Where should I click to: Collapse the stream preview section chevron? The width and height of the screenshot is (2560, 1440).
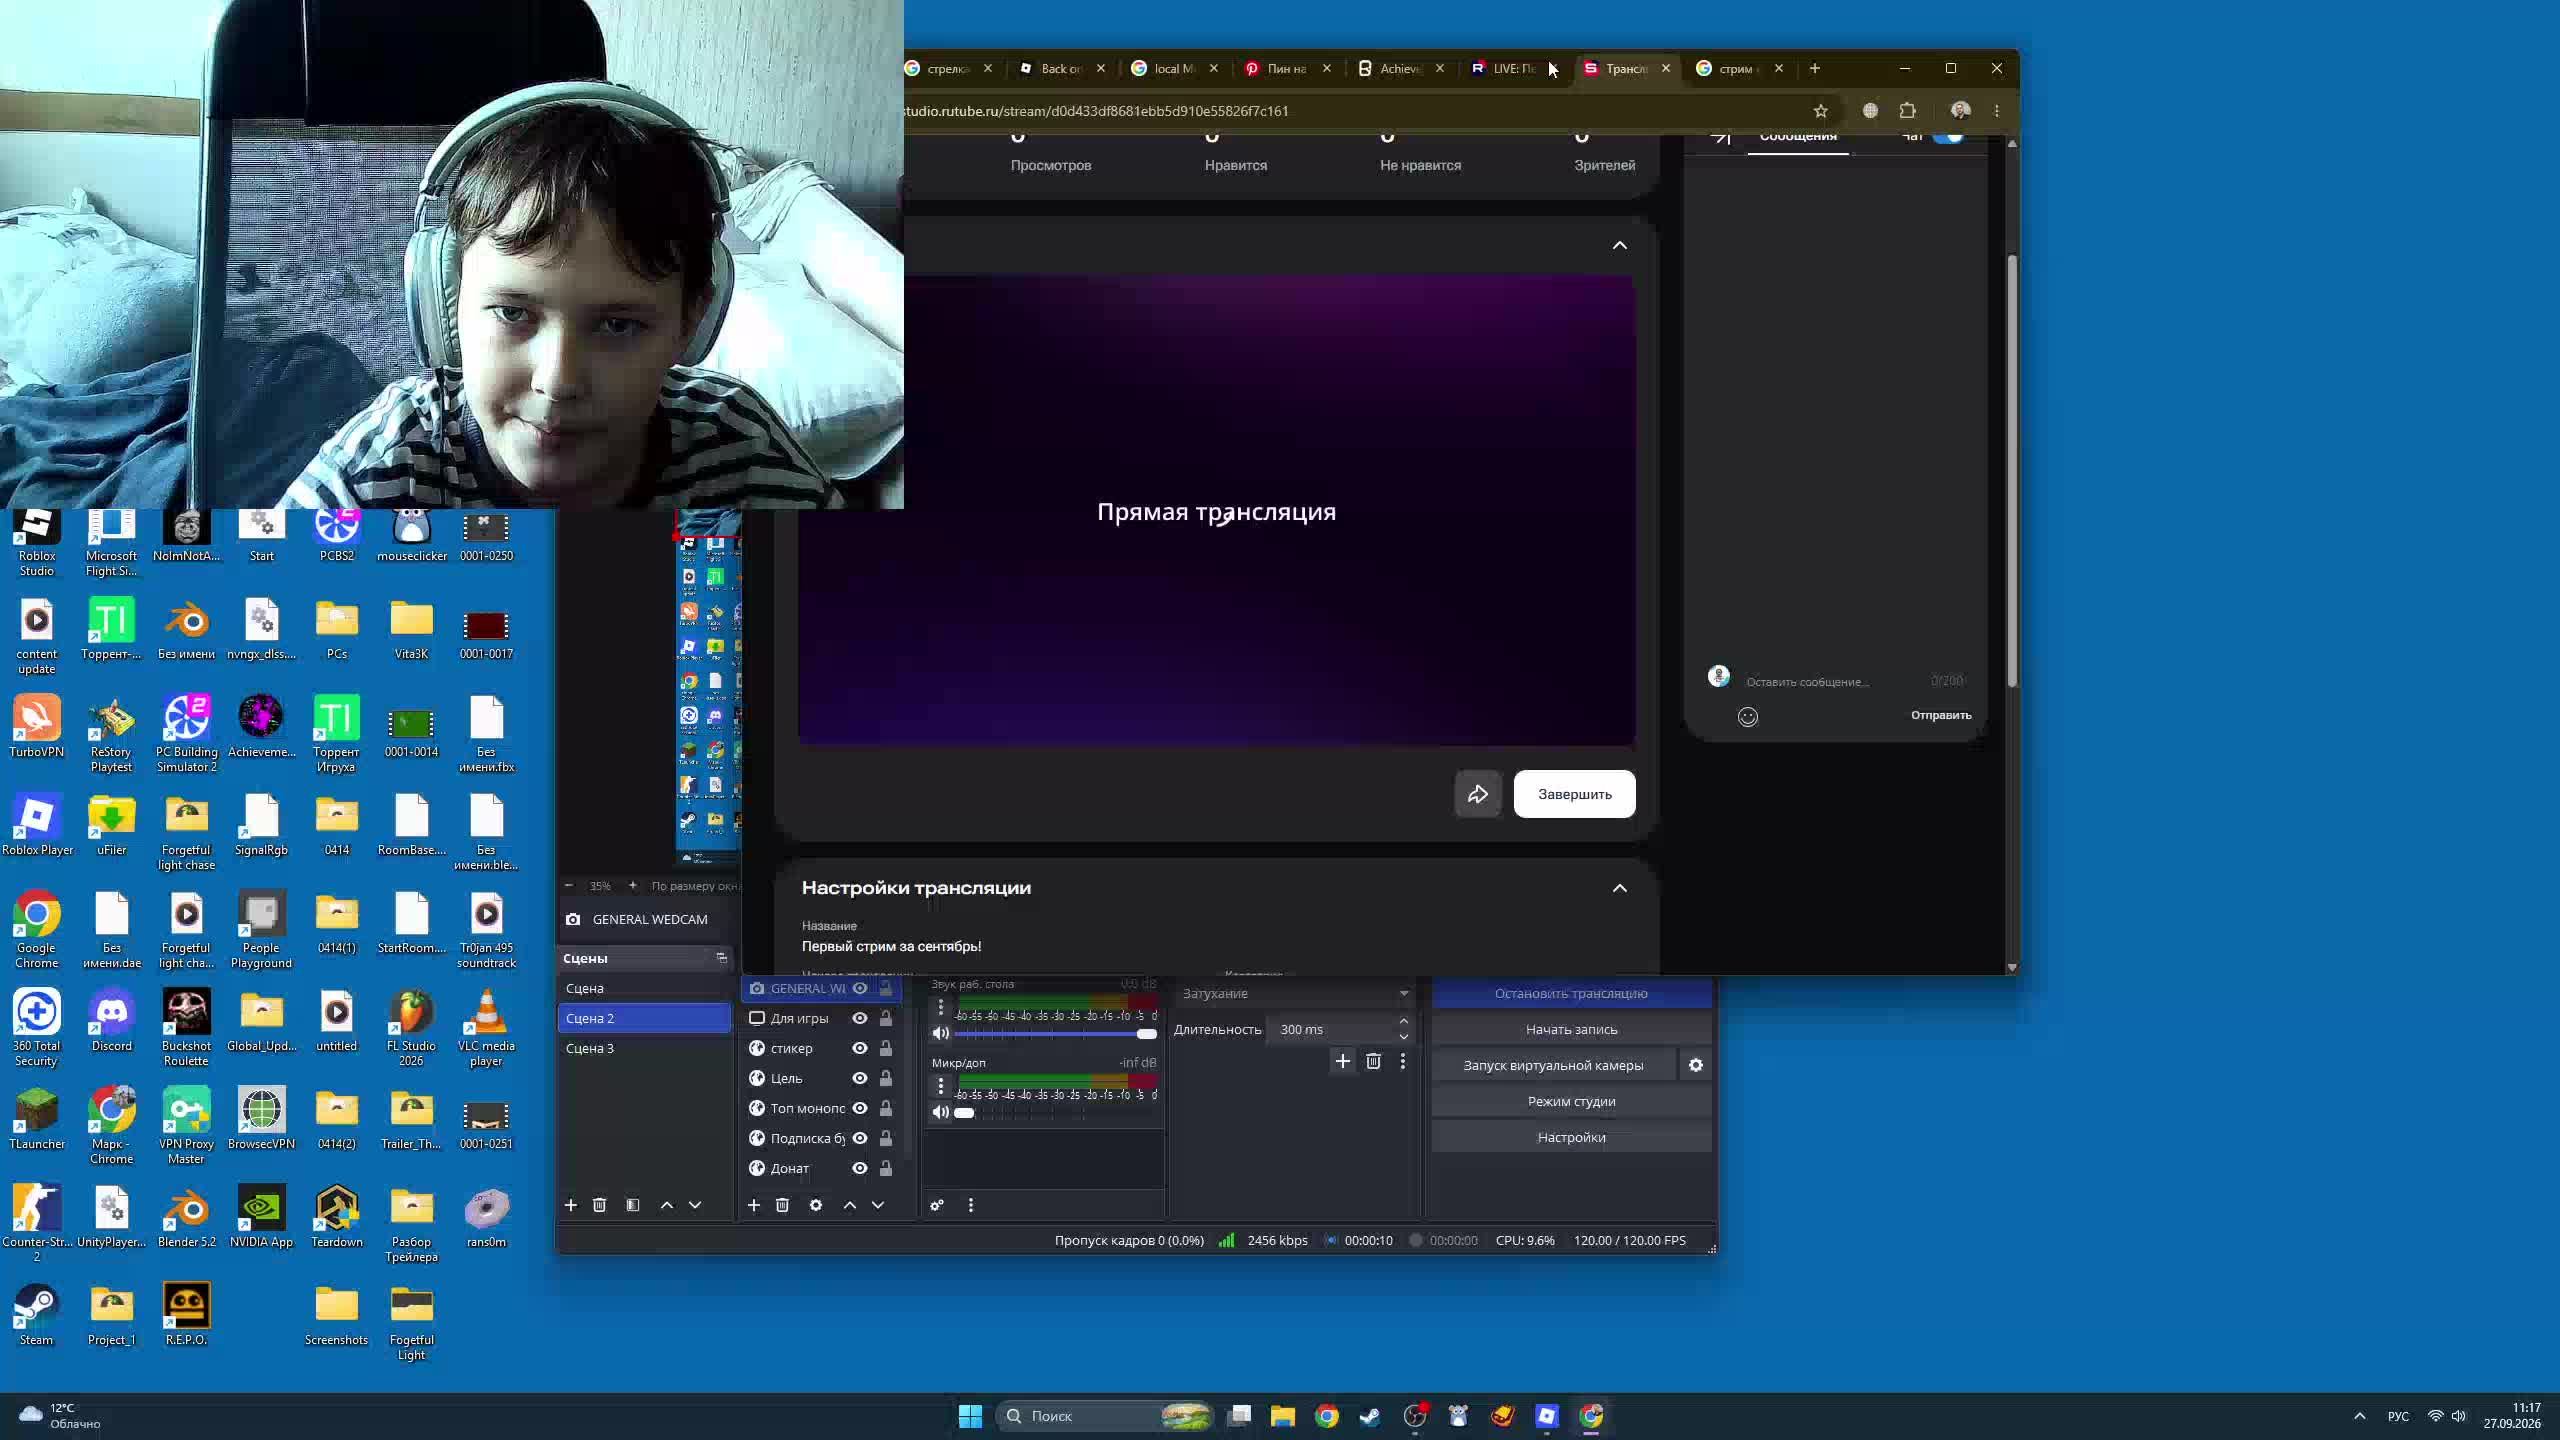click(x=1620, y=245)
